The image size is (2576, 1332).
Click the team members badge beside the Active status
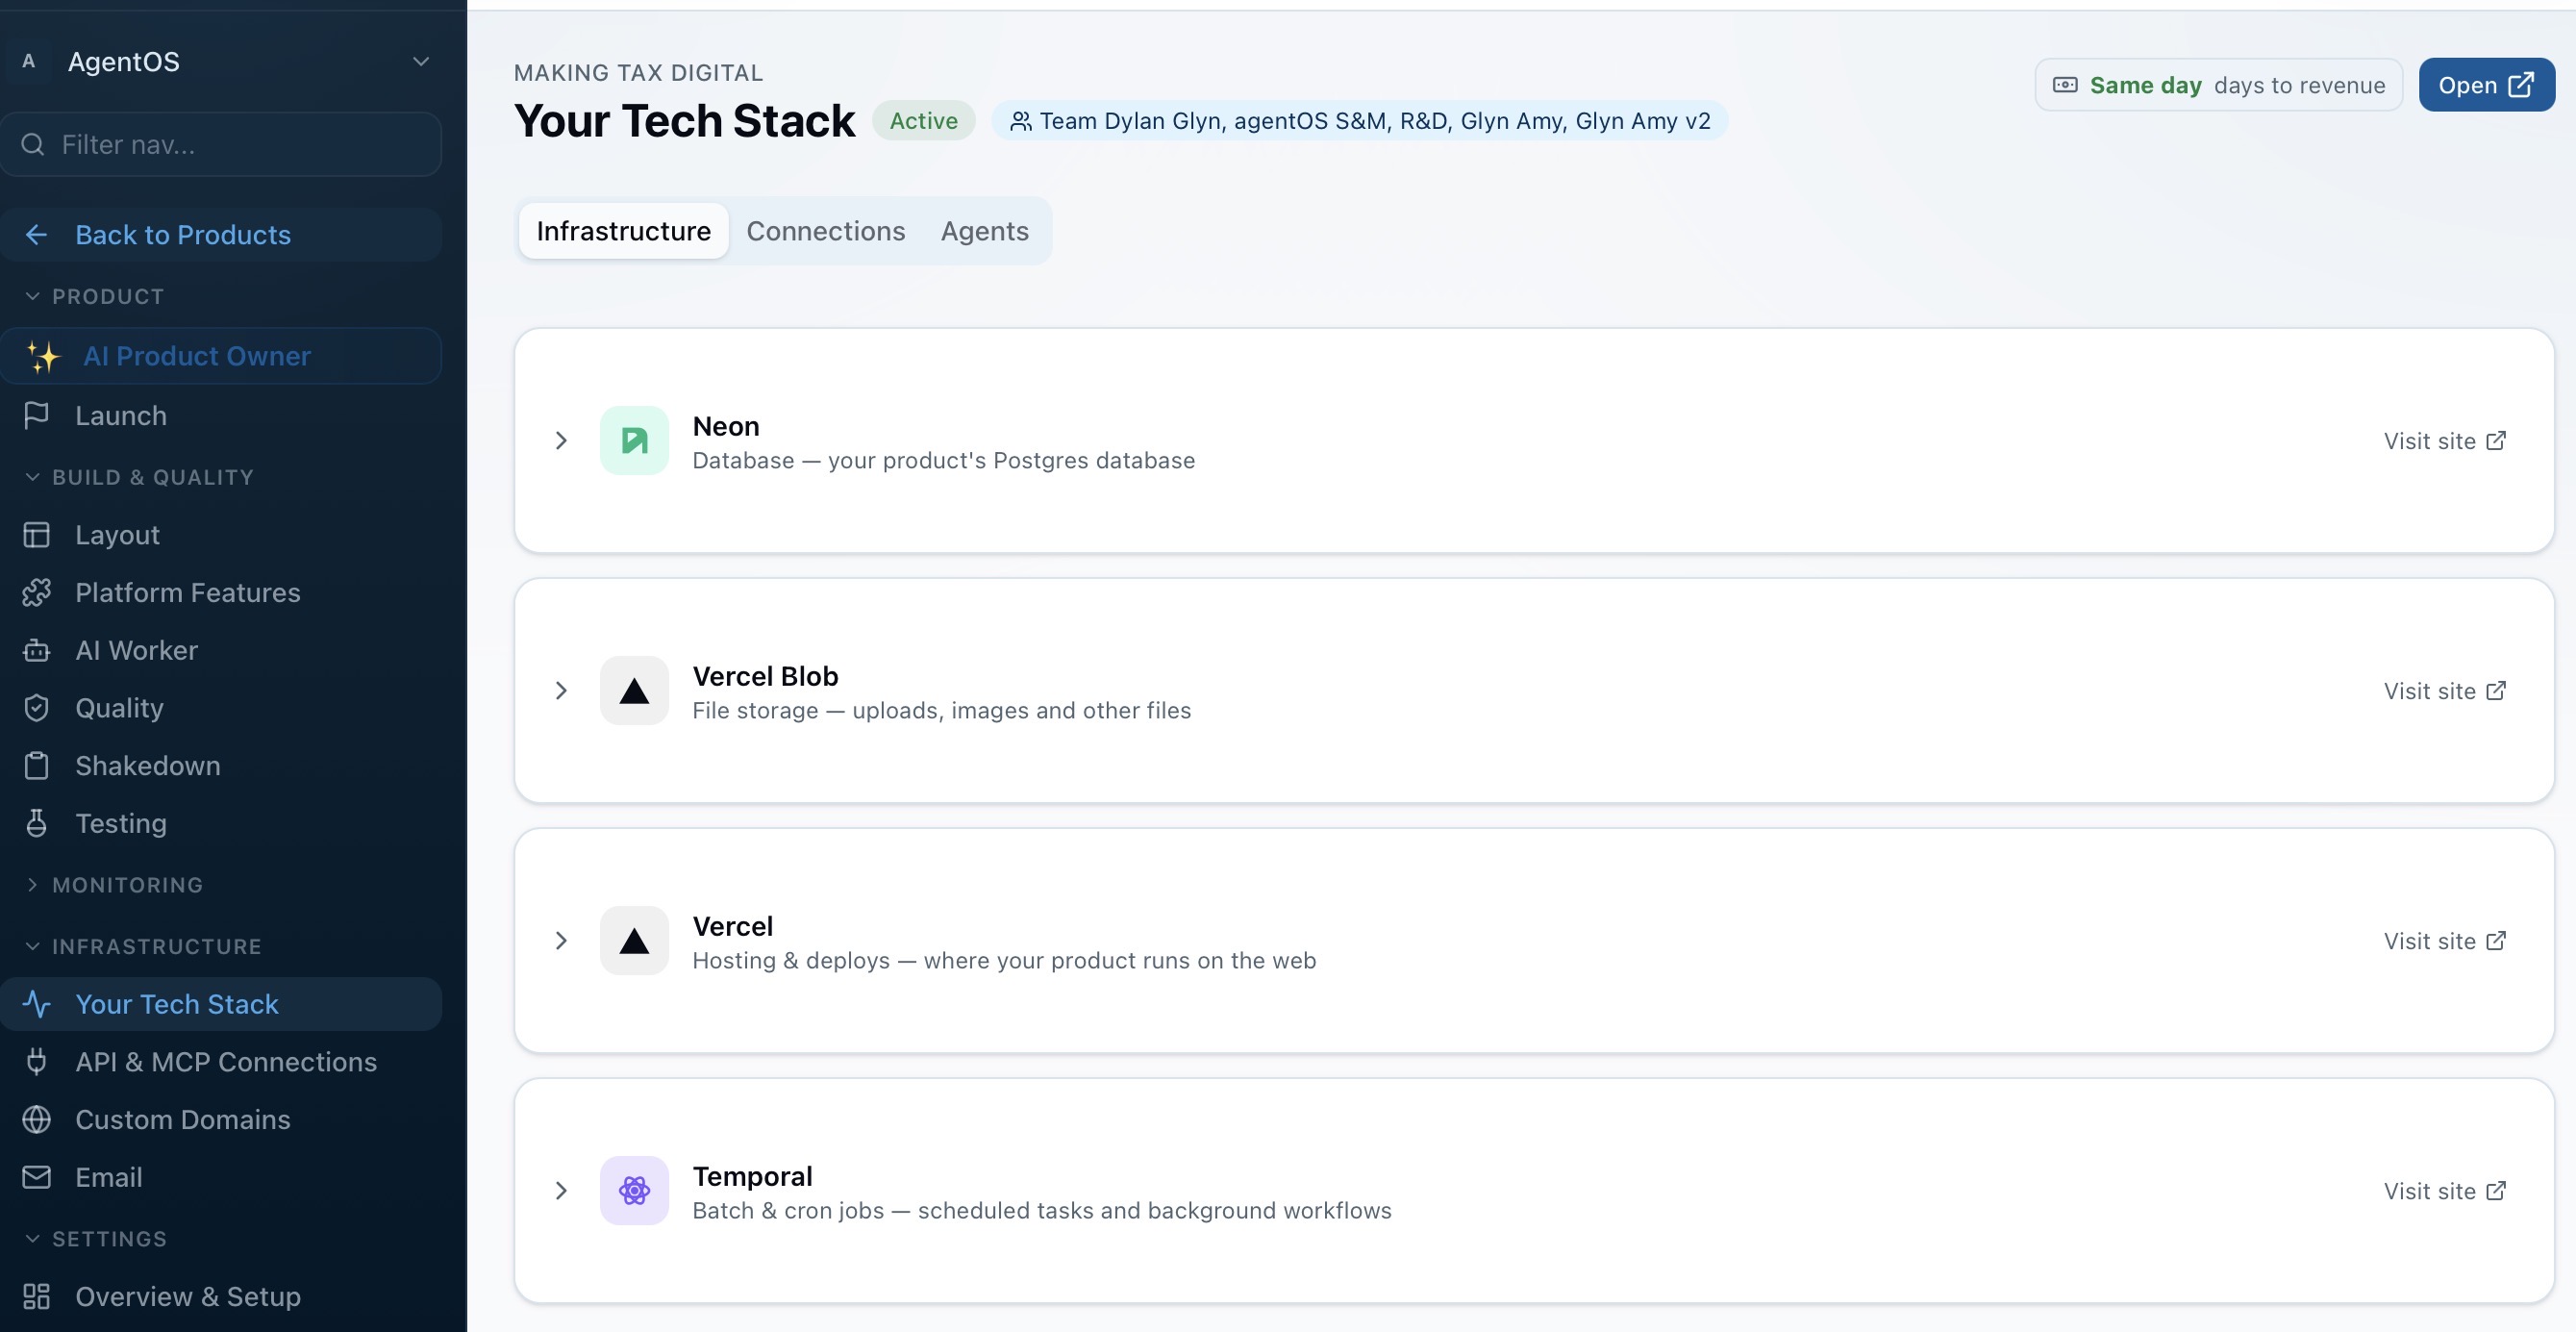1359,121
